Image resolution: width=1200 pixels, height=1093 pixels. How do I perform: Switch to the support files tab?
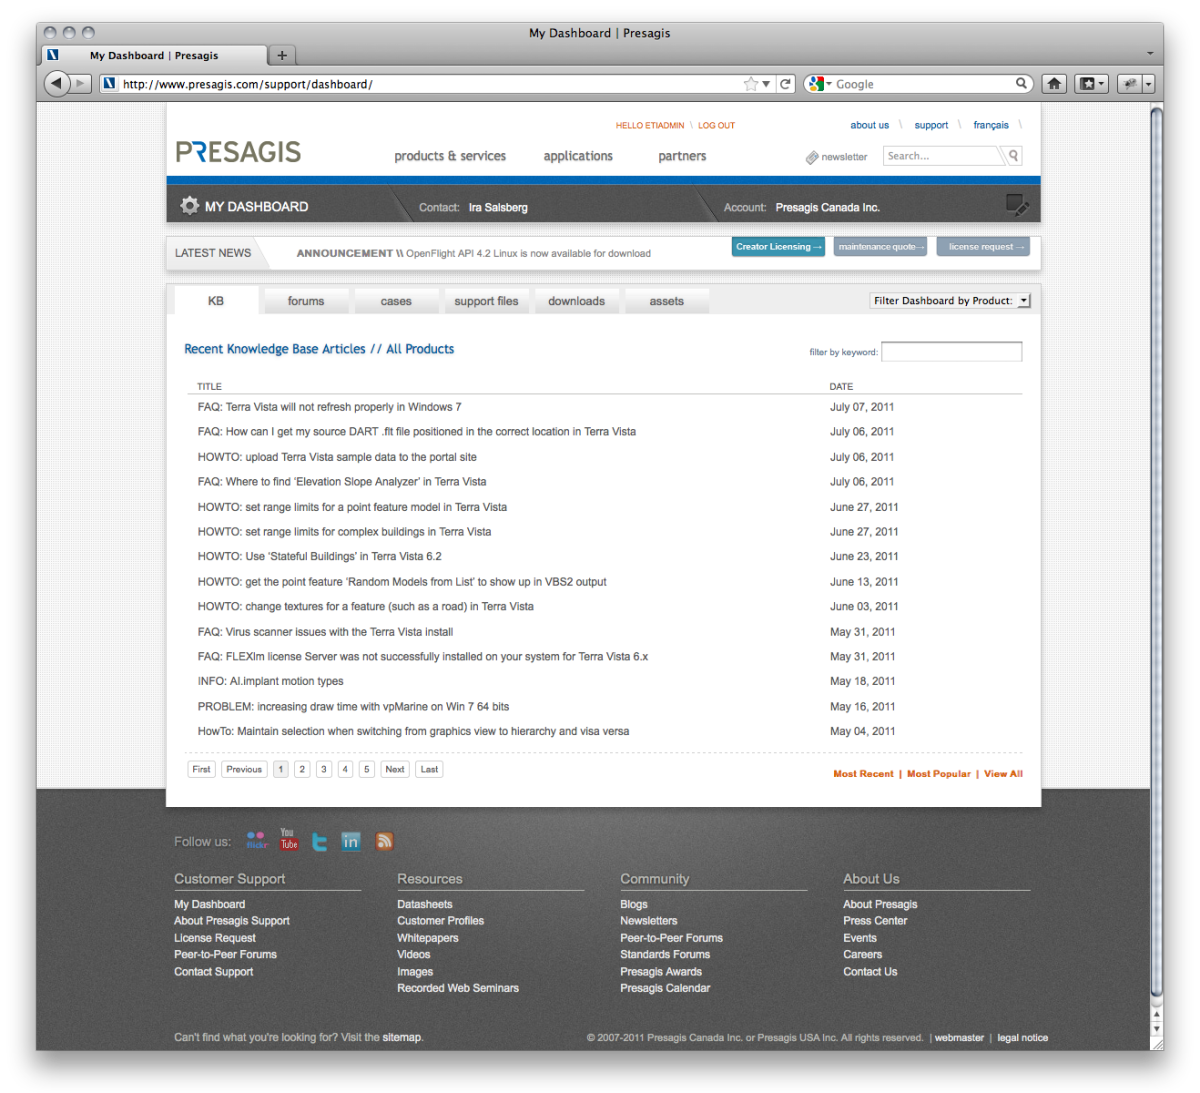click(486, 301)
